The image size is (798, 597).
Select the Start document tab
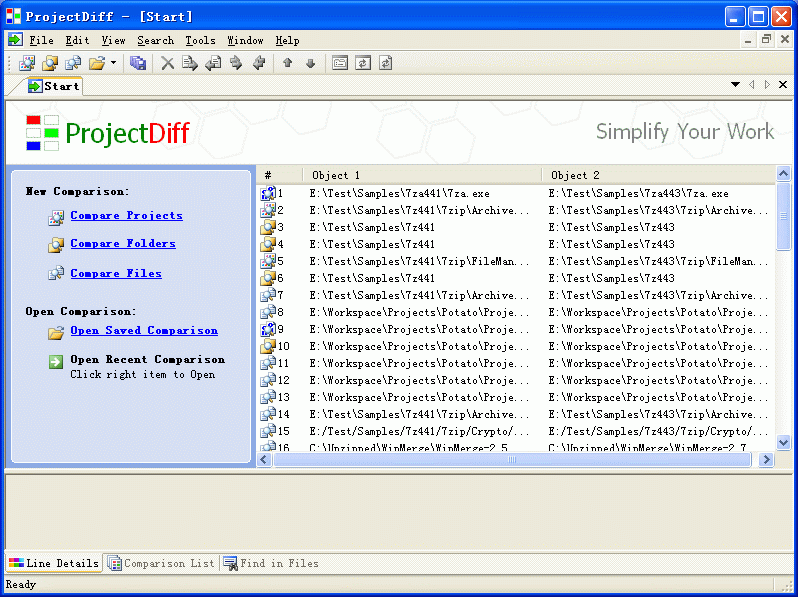pyautogui.click(x=53, y=86)
